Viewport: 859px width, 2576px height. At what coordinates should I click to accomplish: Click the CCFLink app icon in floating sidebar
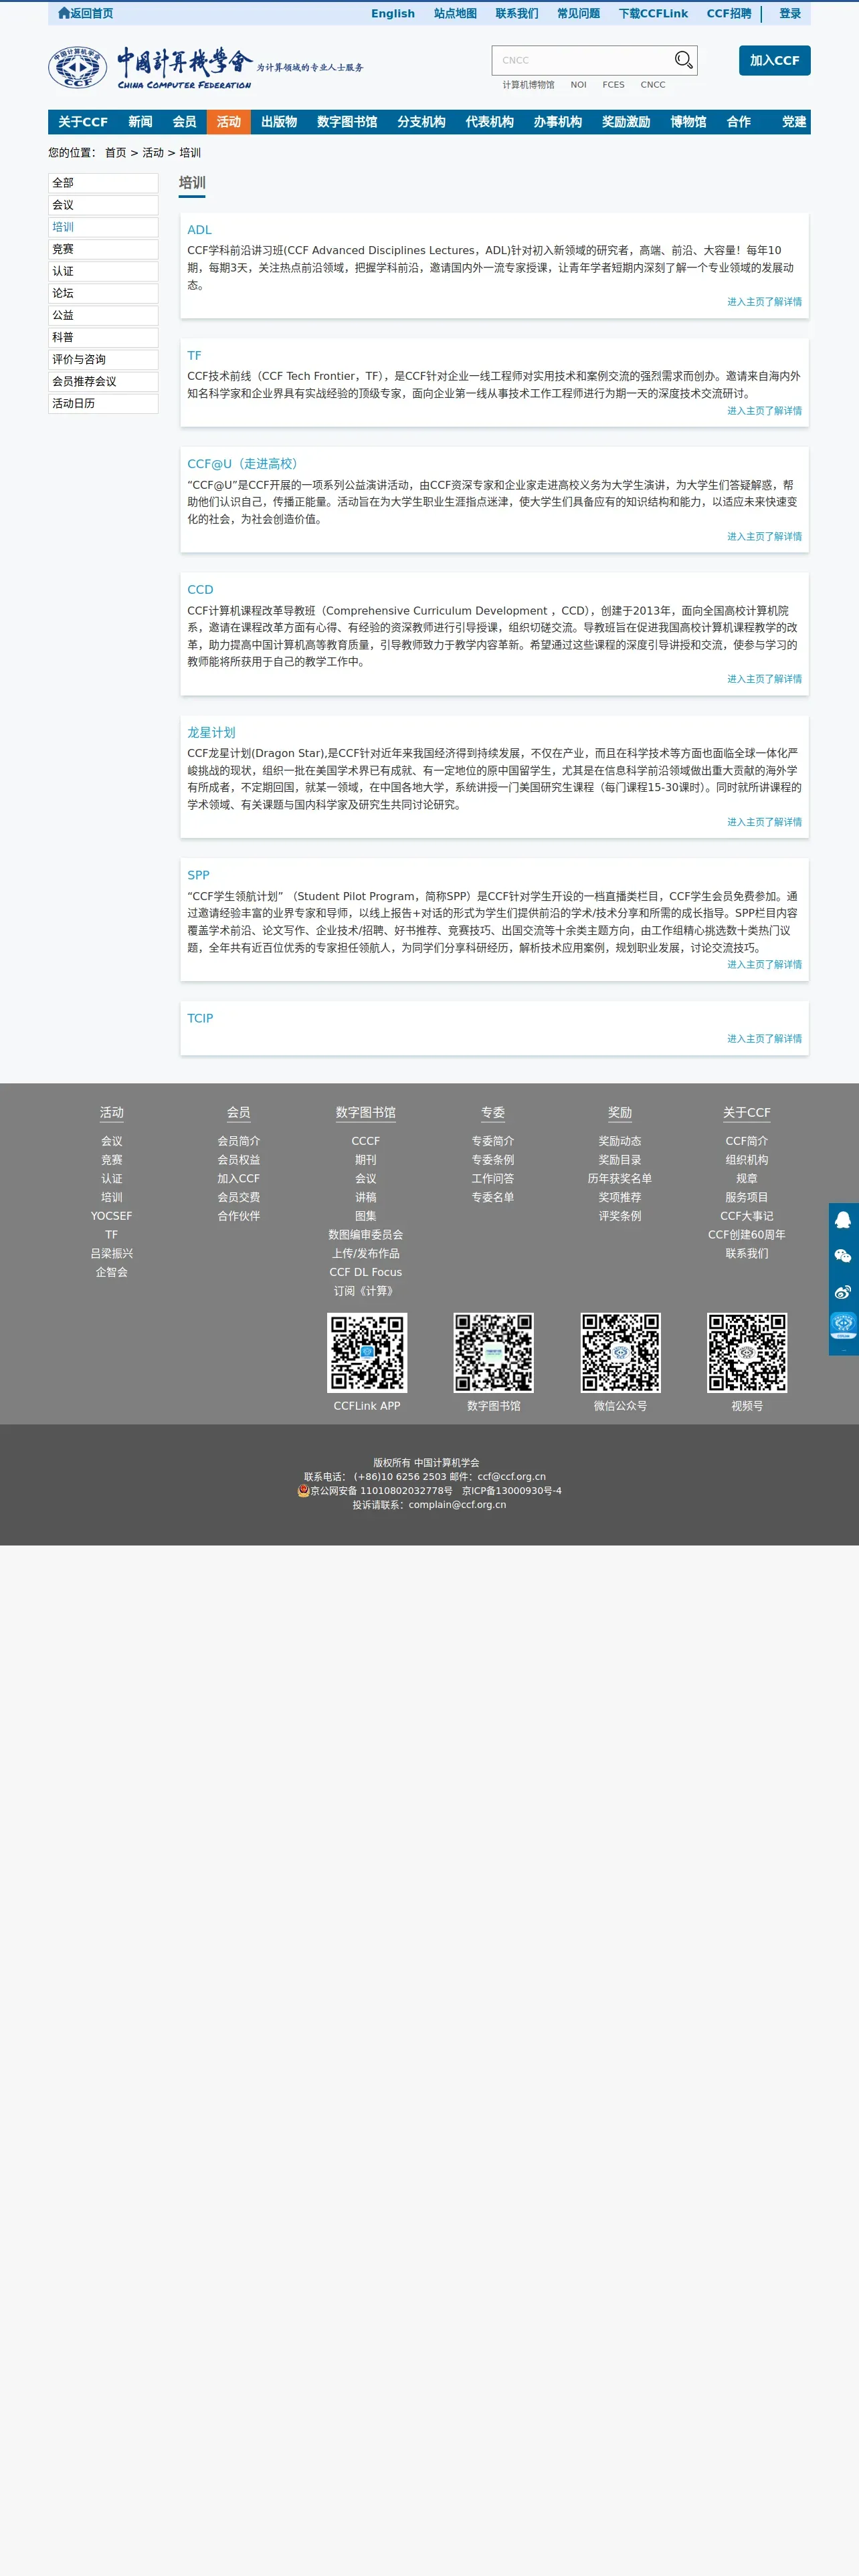[843, 1326]
